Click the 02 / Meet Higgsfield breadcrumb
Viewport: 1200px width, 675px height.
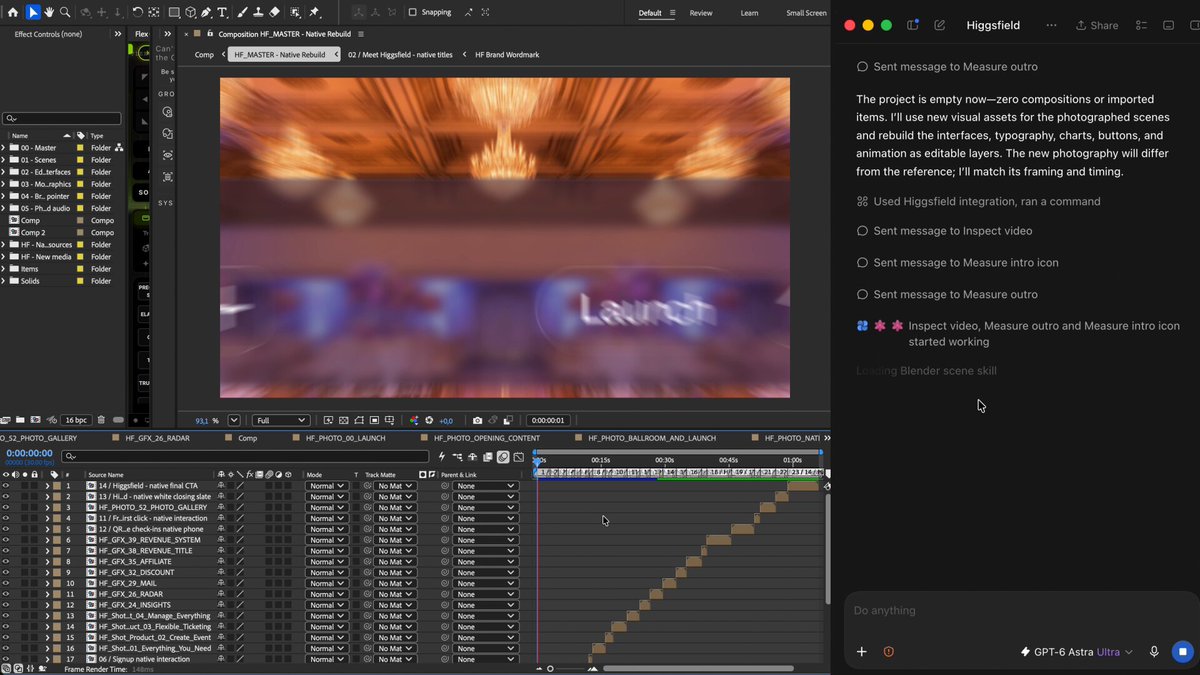[401, 55]
